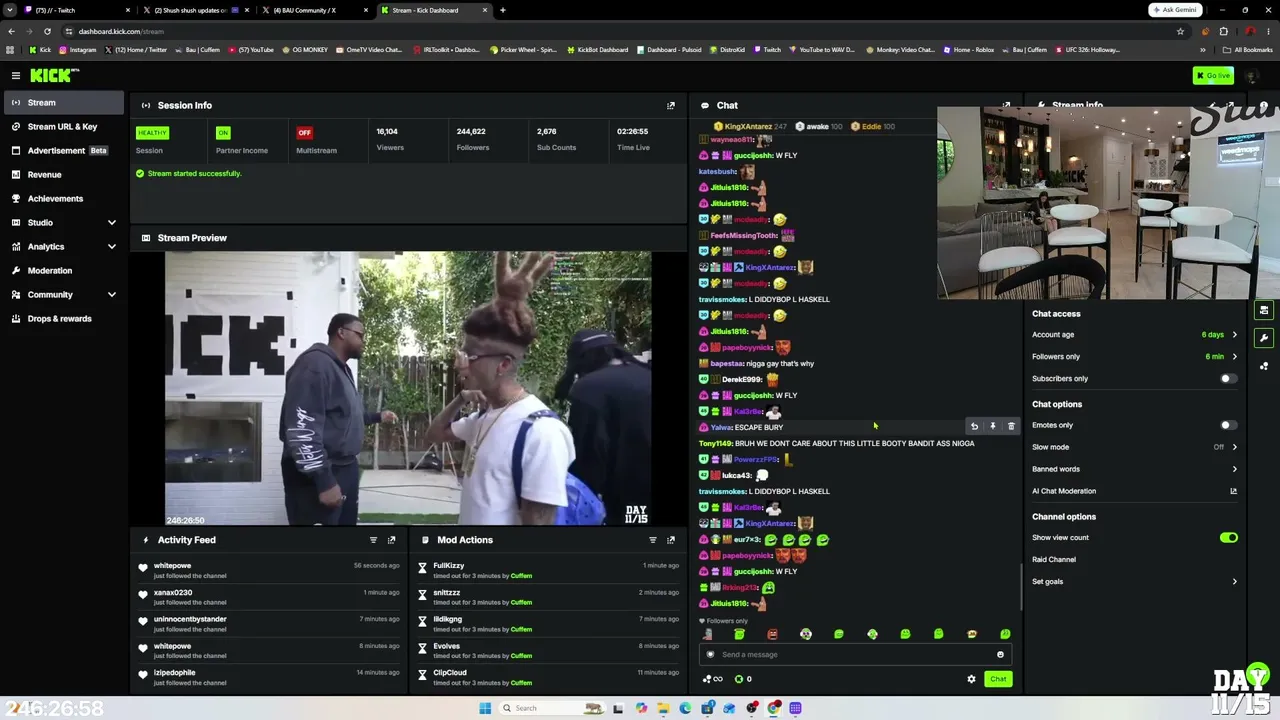Click the Drops & rewards gift icon

pos(16,319)
